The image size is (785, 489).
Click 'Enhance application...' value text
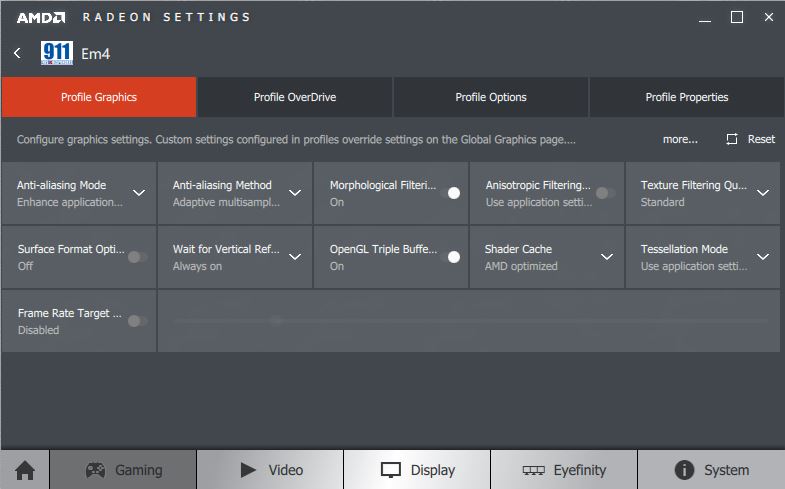click(x=70, y=202)
